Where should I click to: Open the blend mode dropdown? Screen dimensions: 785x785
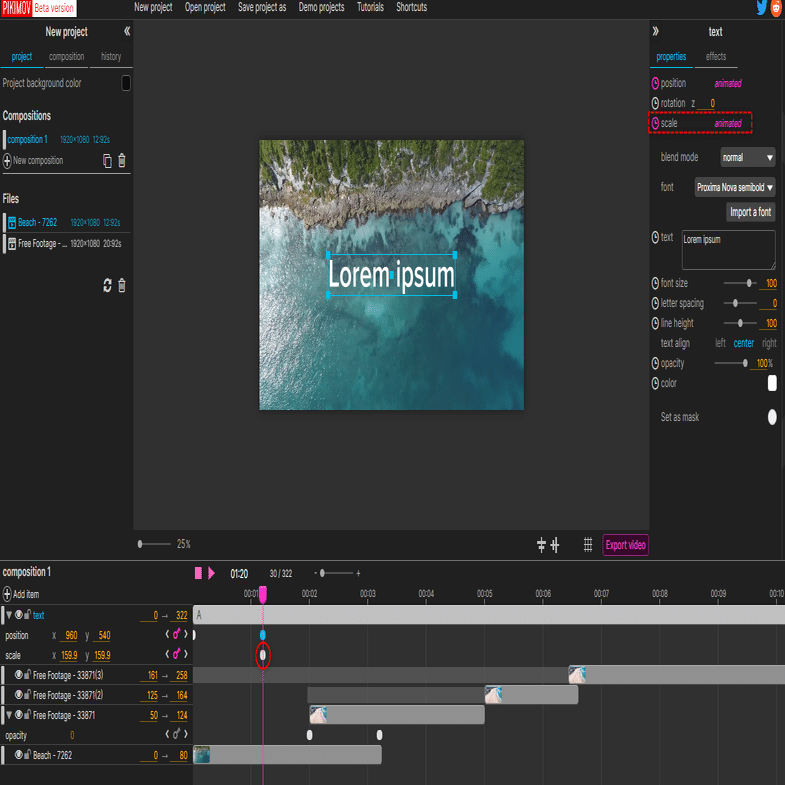coord(747,157)
